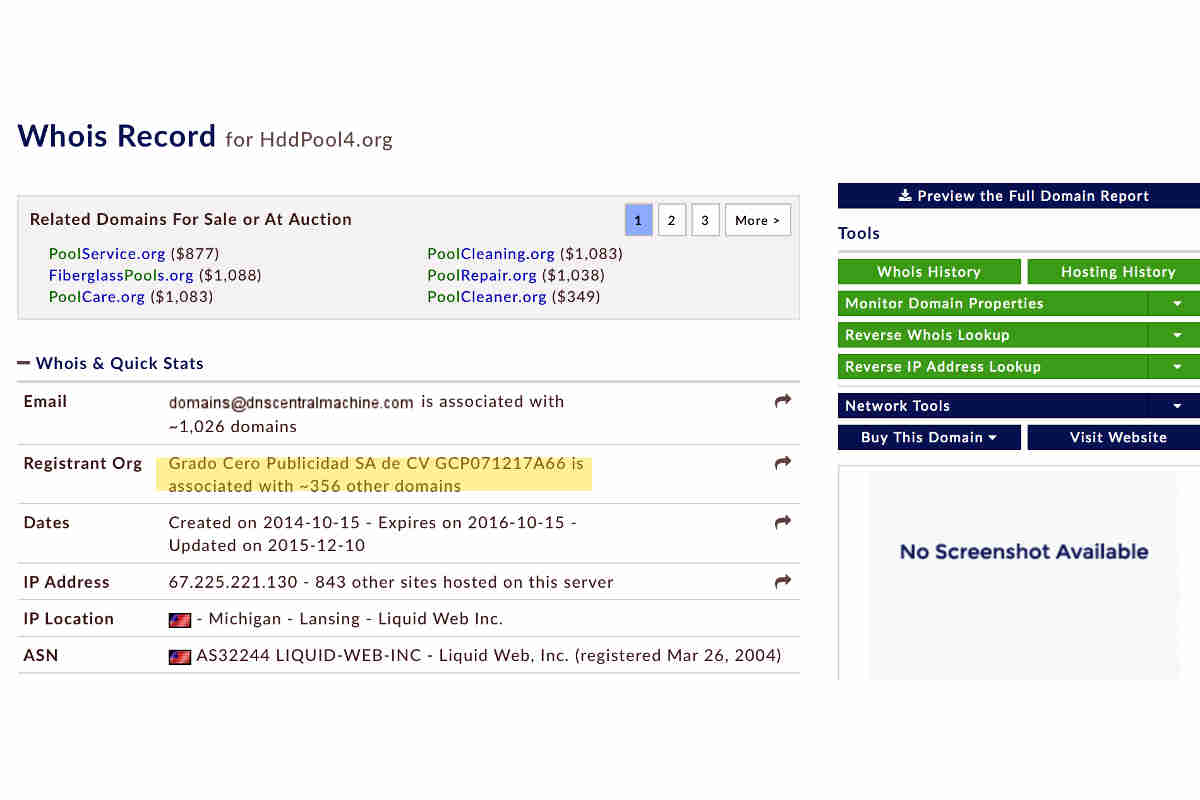
Task: Click the flag icon in ASN row
Action: tap(180, 657)
